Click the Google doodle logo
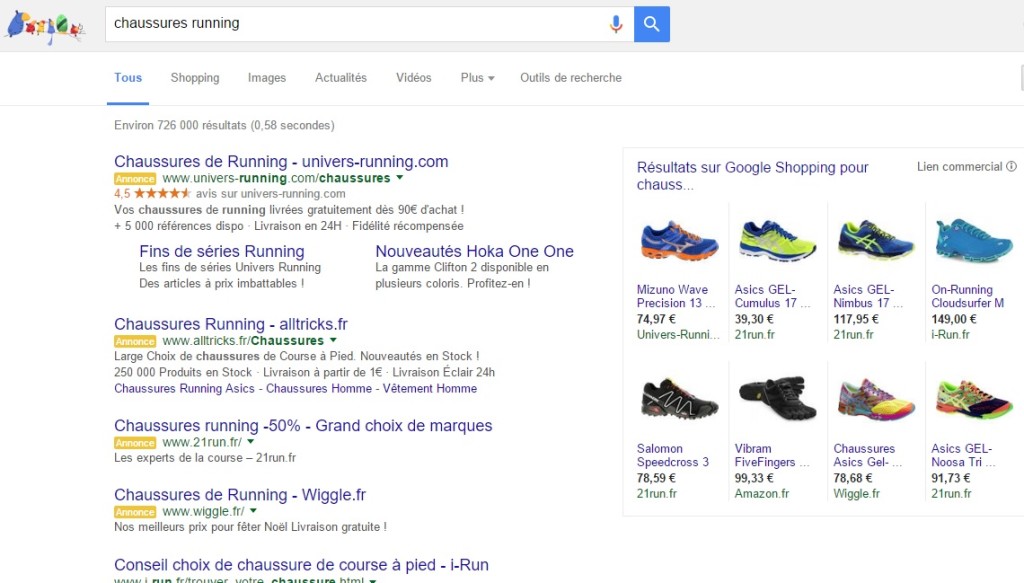The height and width of the screenshot is (583, 1024). click(44, 27)
